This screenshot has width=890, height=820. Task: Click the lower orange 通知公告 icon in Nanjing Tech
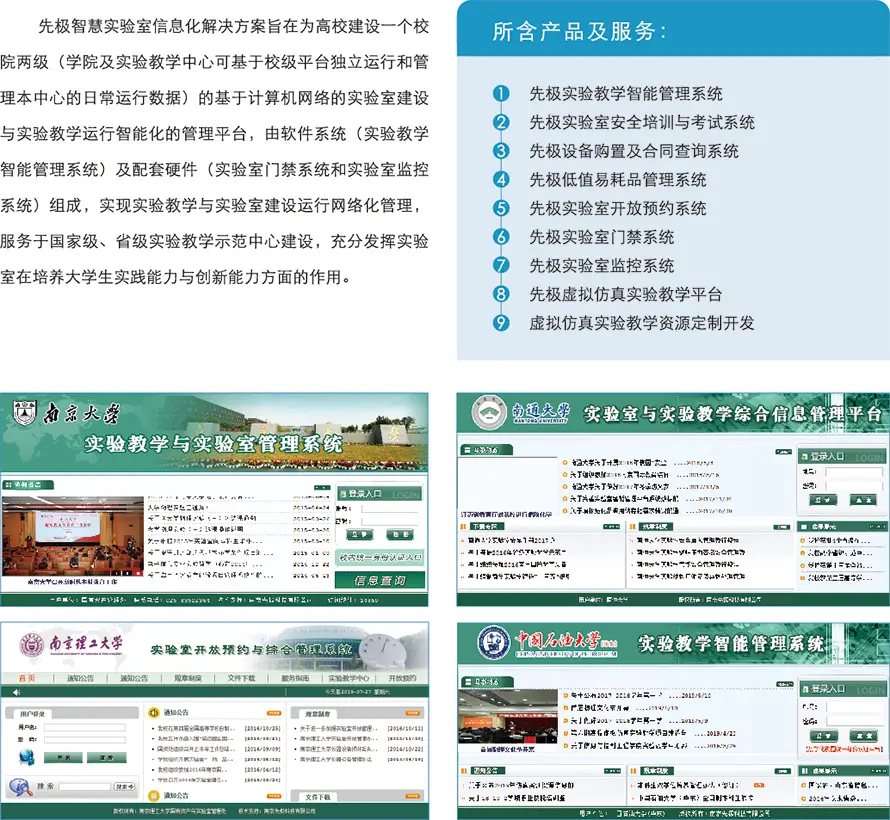click(x=153, y=796)
